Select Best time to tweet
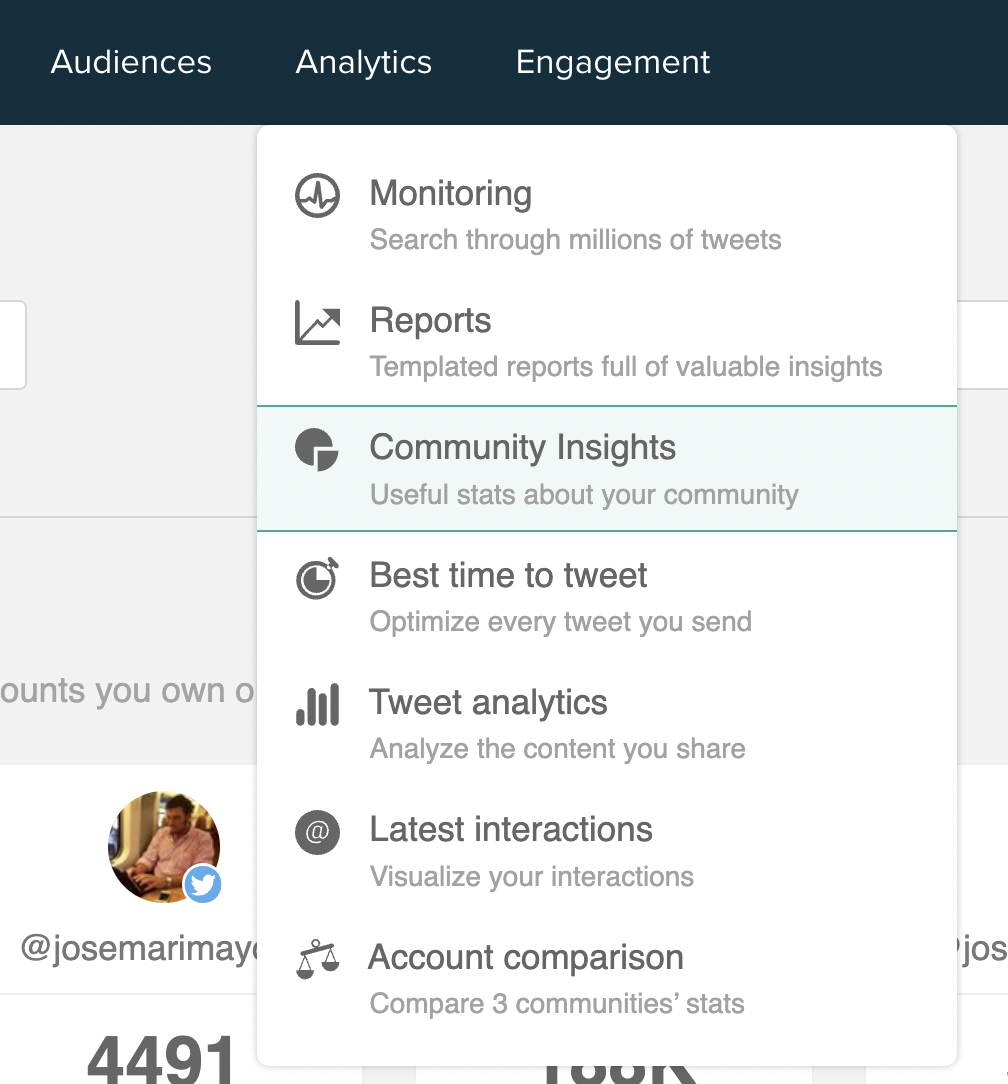Viewport: 1008px width, 1084px height. [508, 575]
